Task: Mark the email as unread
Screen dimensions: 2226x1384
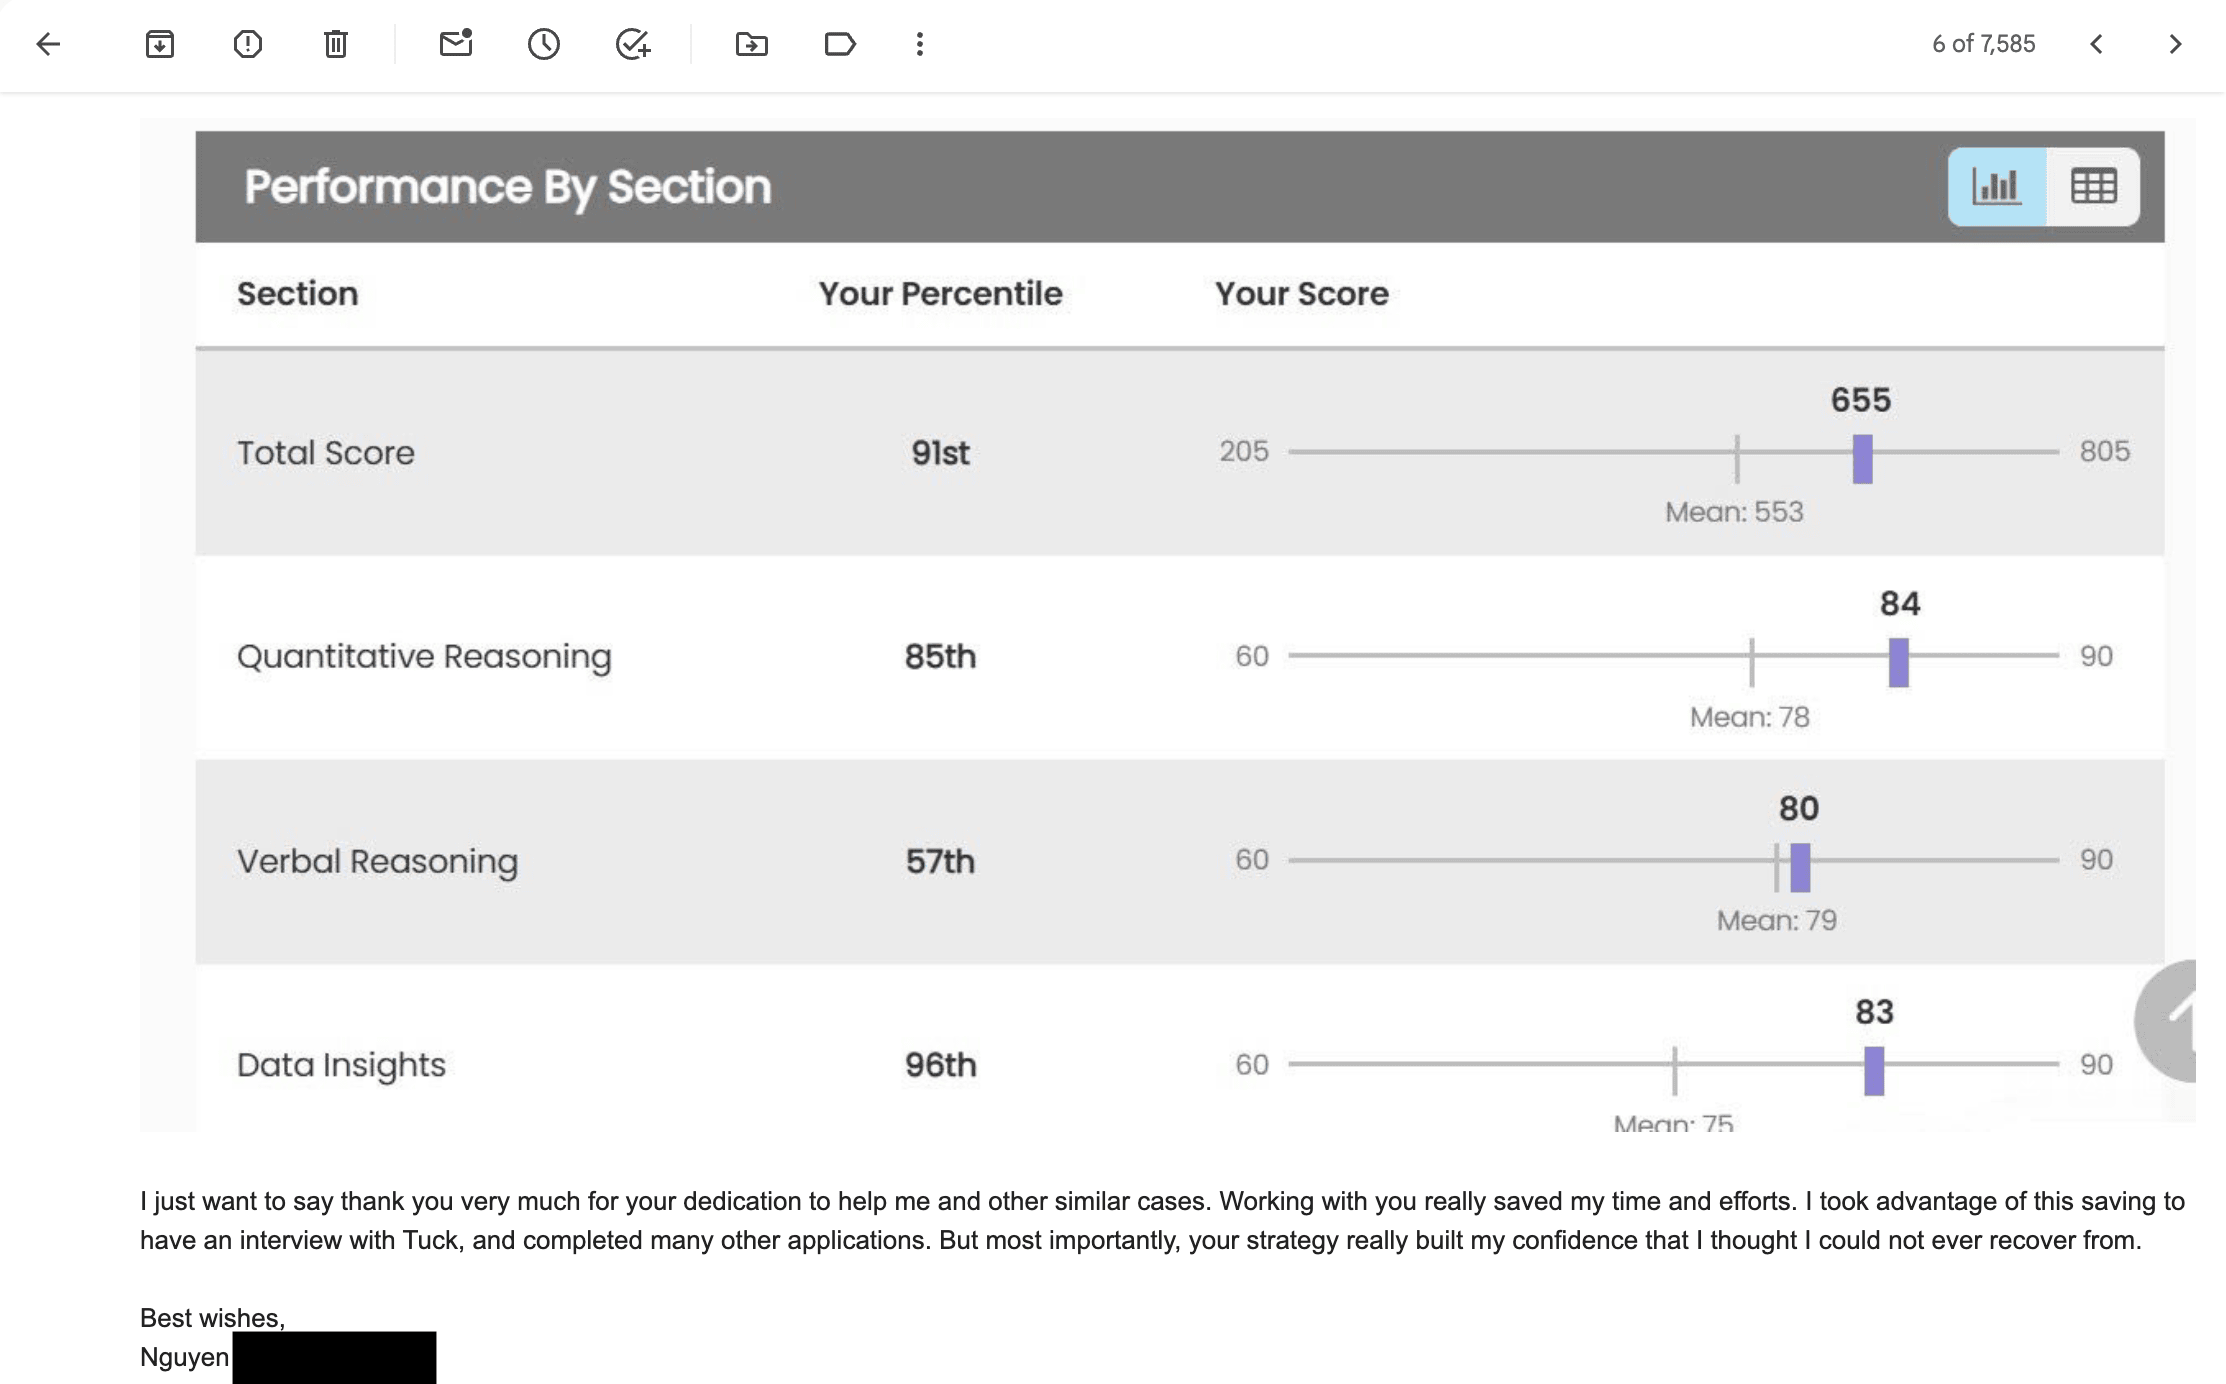Action: pyautogui.click(x=456, y=44)
